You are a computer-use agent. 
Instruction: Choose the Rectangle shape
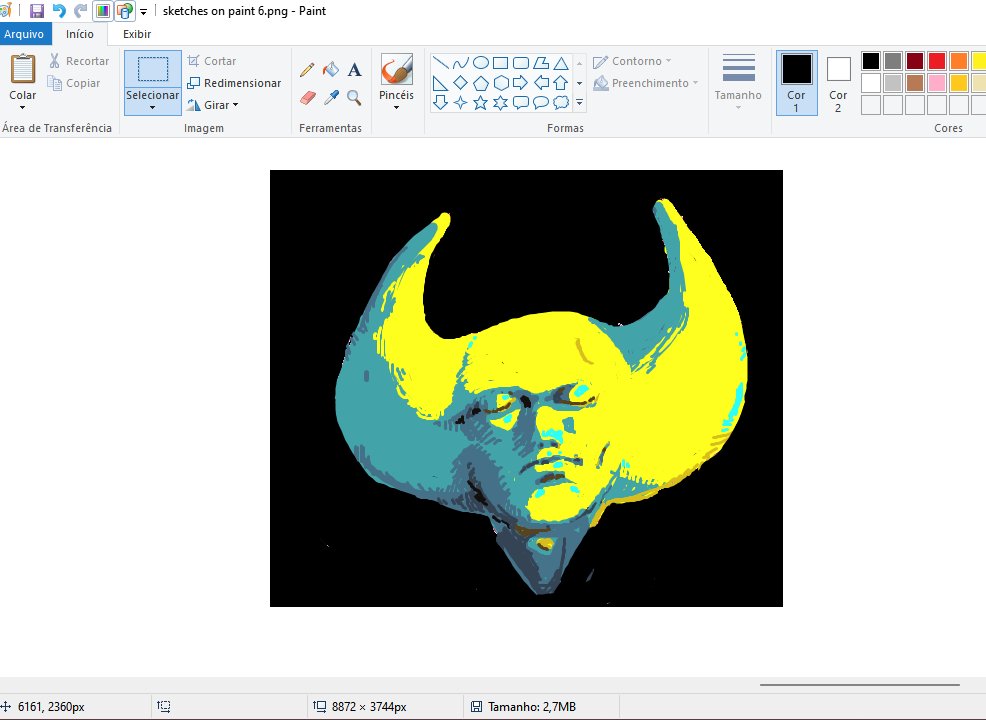(501, 63)
